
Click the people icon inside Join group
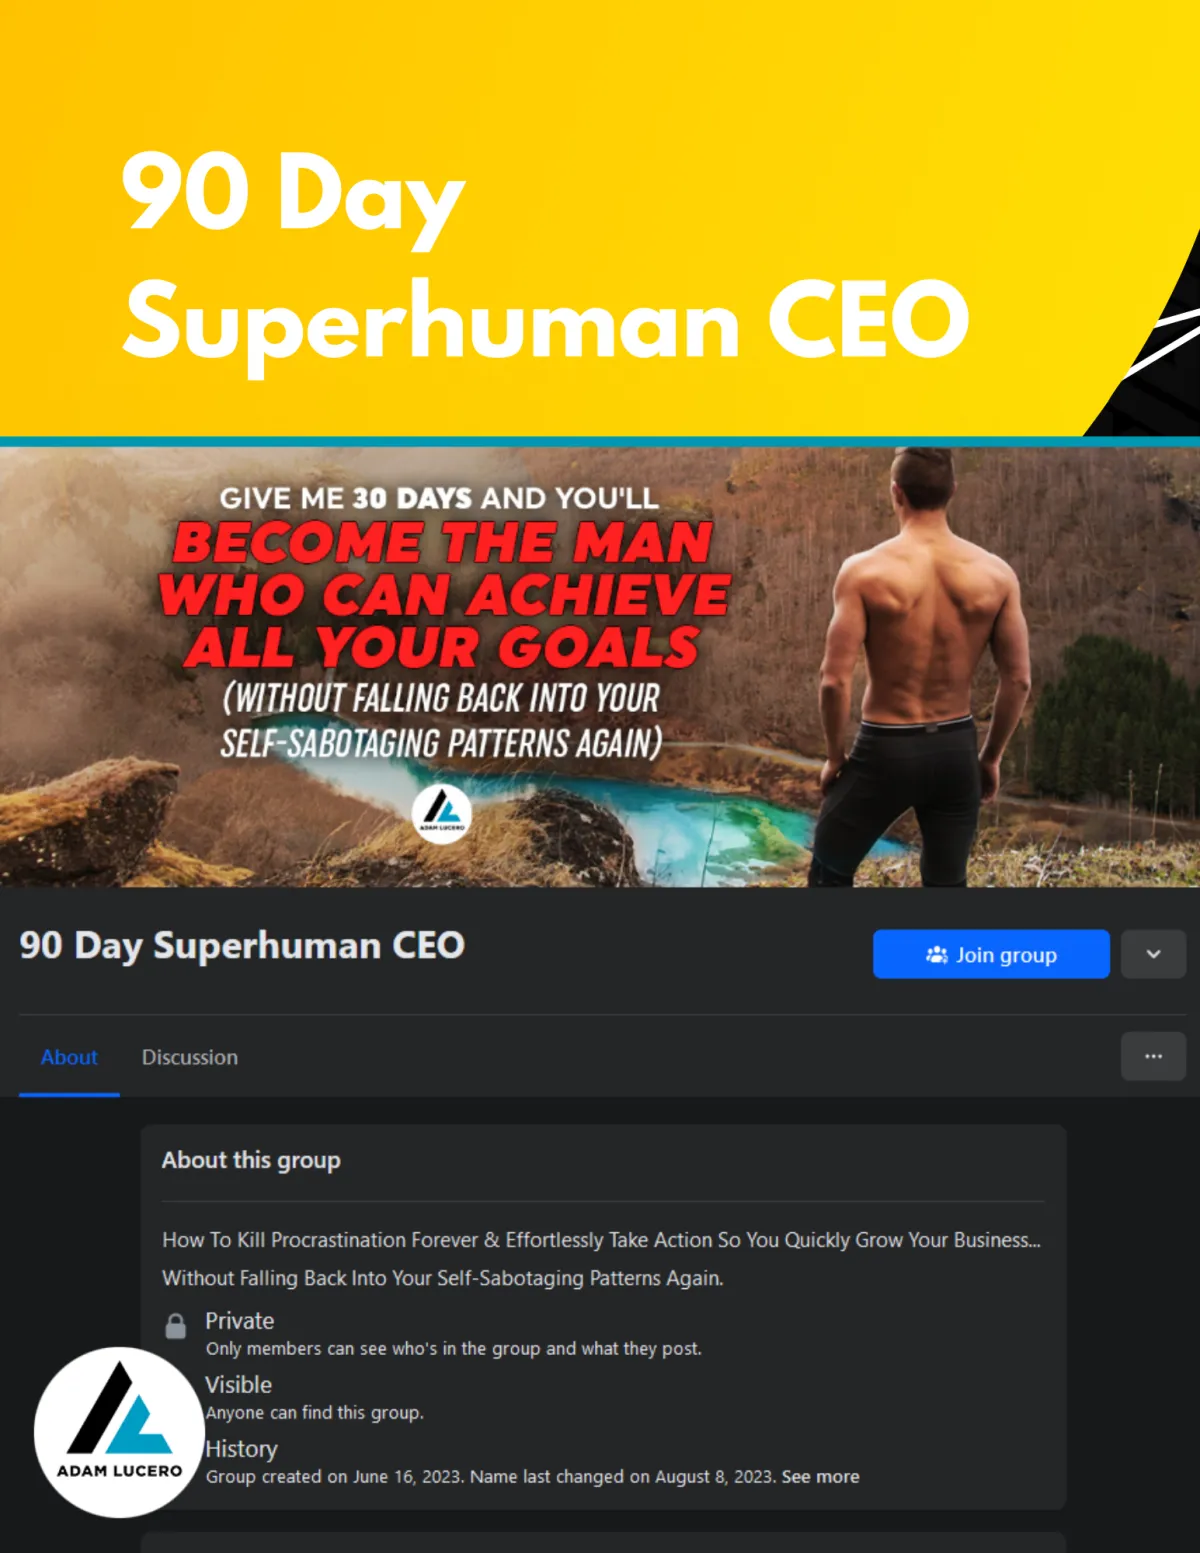[x=937, y=955]
